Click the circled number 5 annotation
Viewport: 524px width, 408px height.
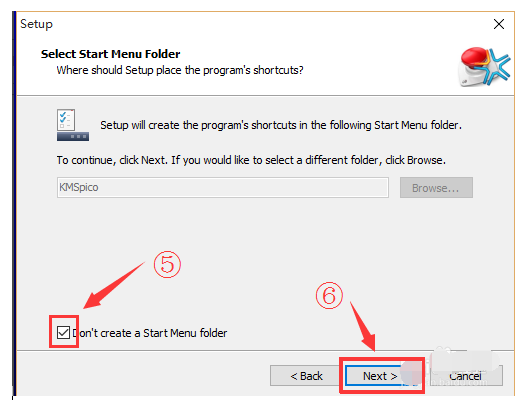(x=167, y=264)
